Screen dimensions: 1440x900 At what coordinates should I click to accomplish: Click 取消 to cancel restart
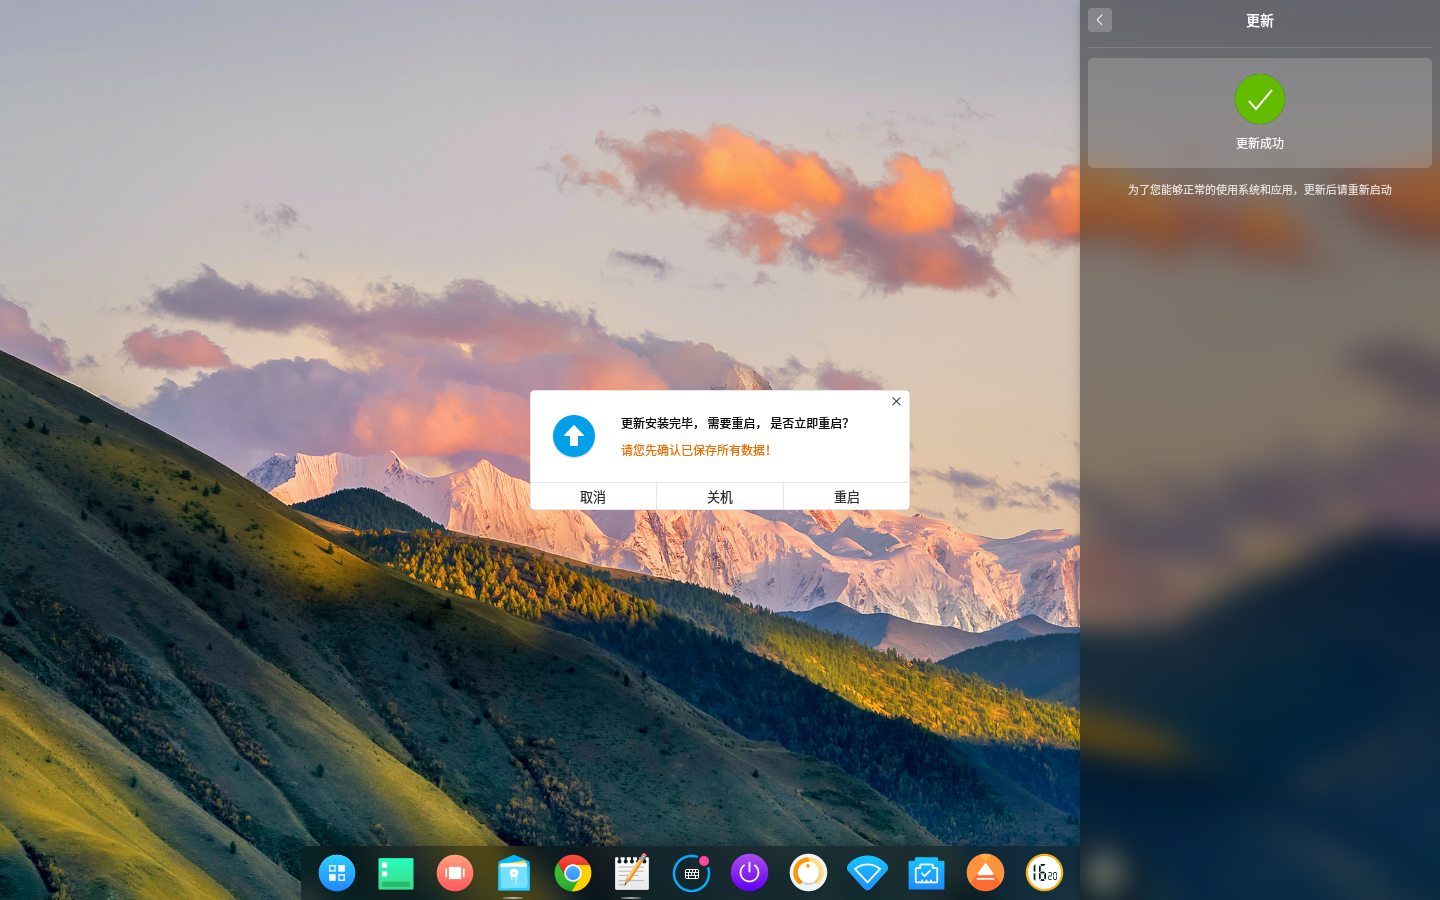click(x=593, y=497)
